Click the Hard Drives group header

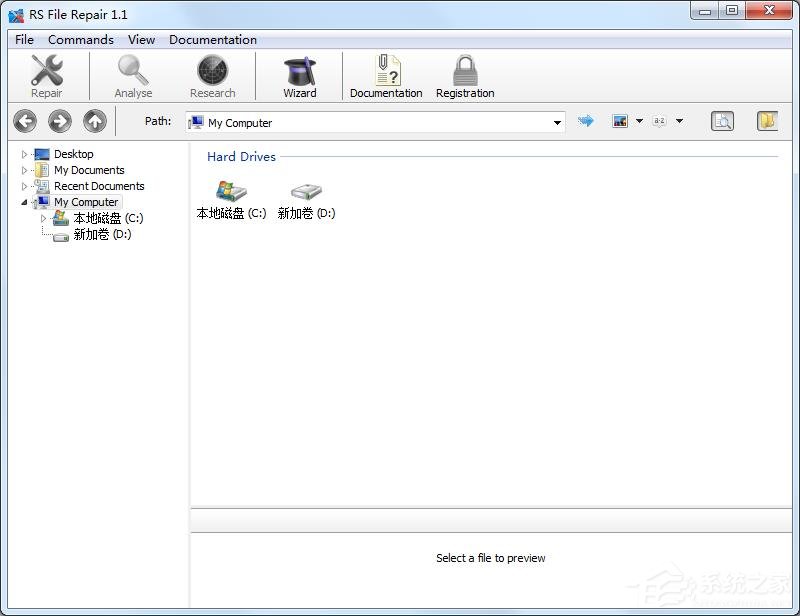click(241, 157)
